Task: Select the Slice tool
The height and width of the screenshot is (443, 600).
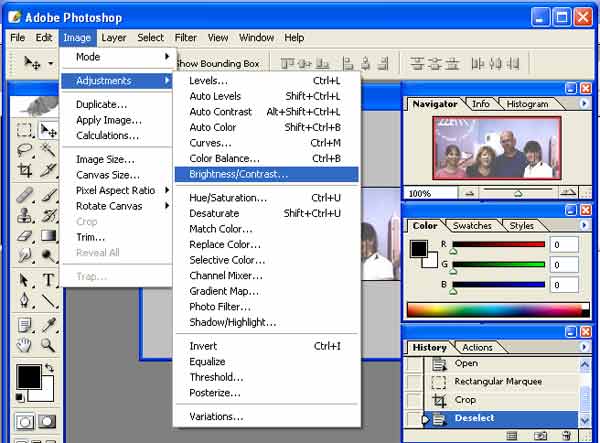Action: tap(48, 170)
